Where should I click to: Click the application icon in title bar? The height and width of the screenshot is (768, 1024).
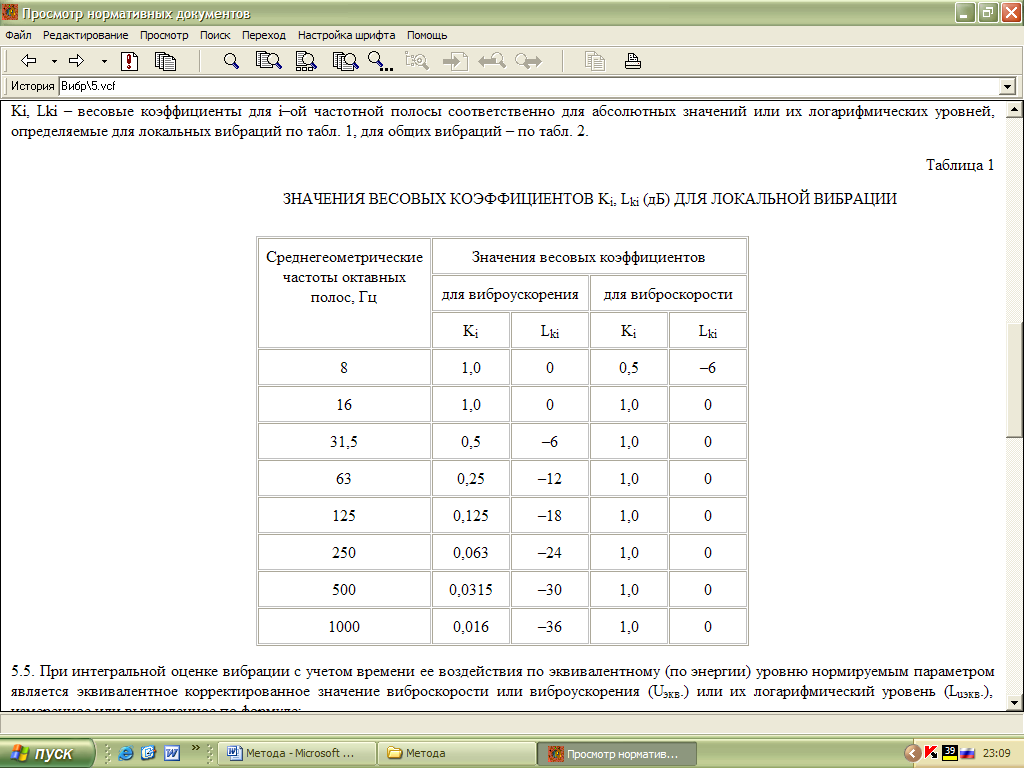(10, 12)
